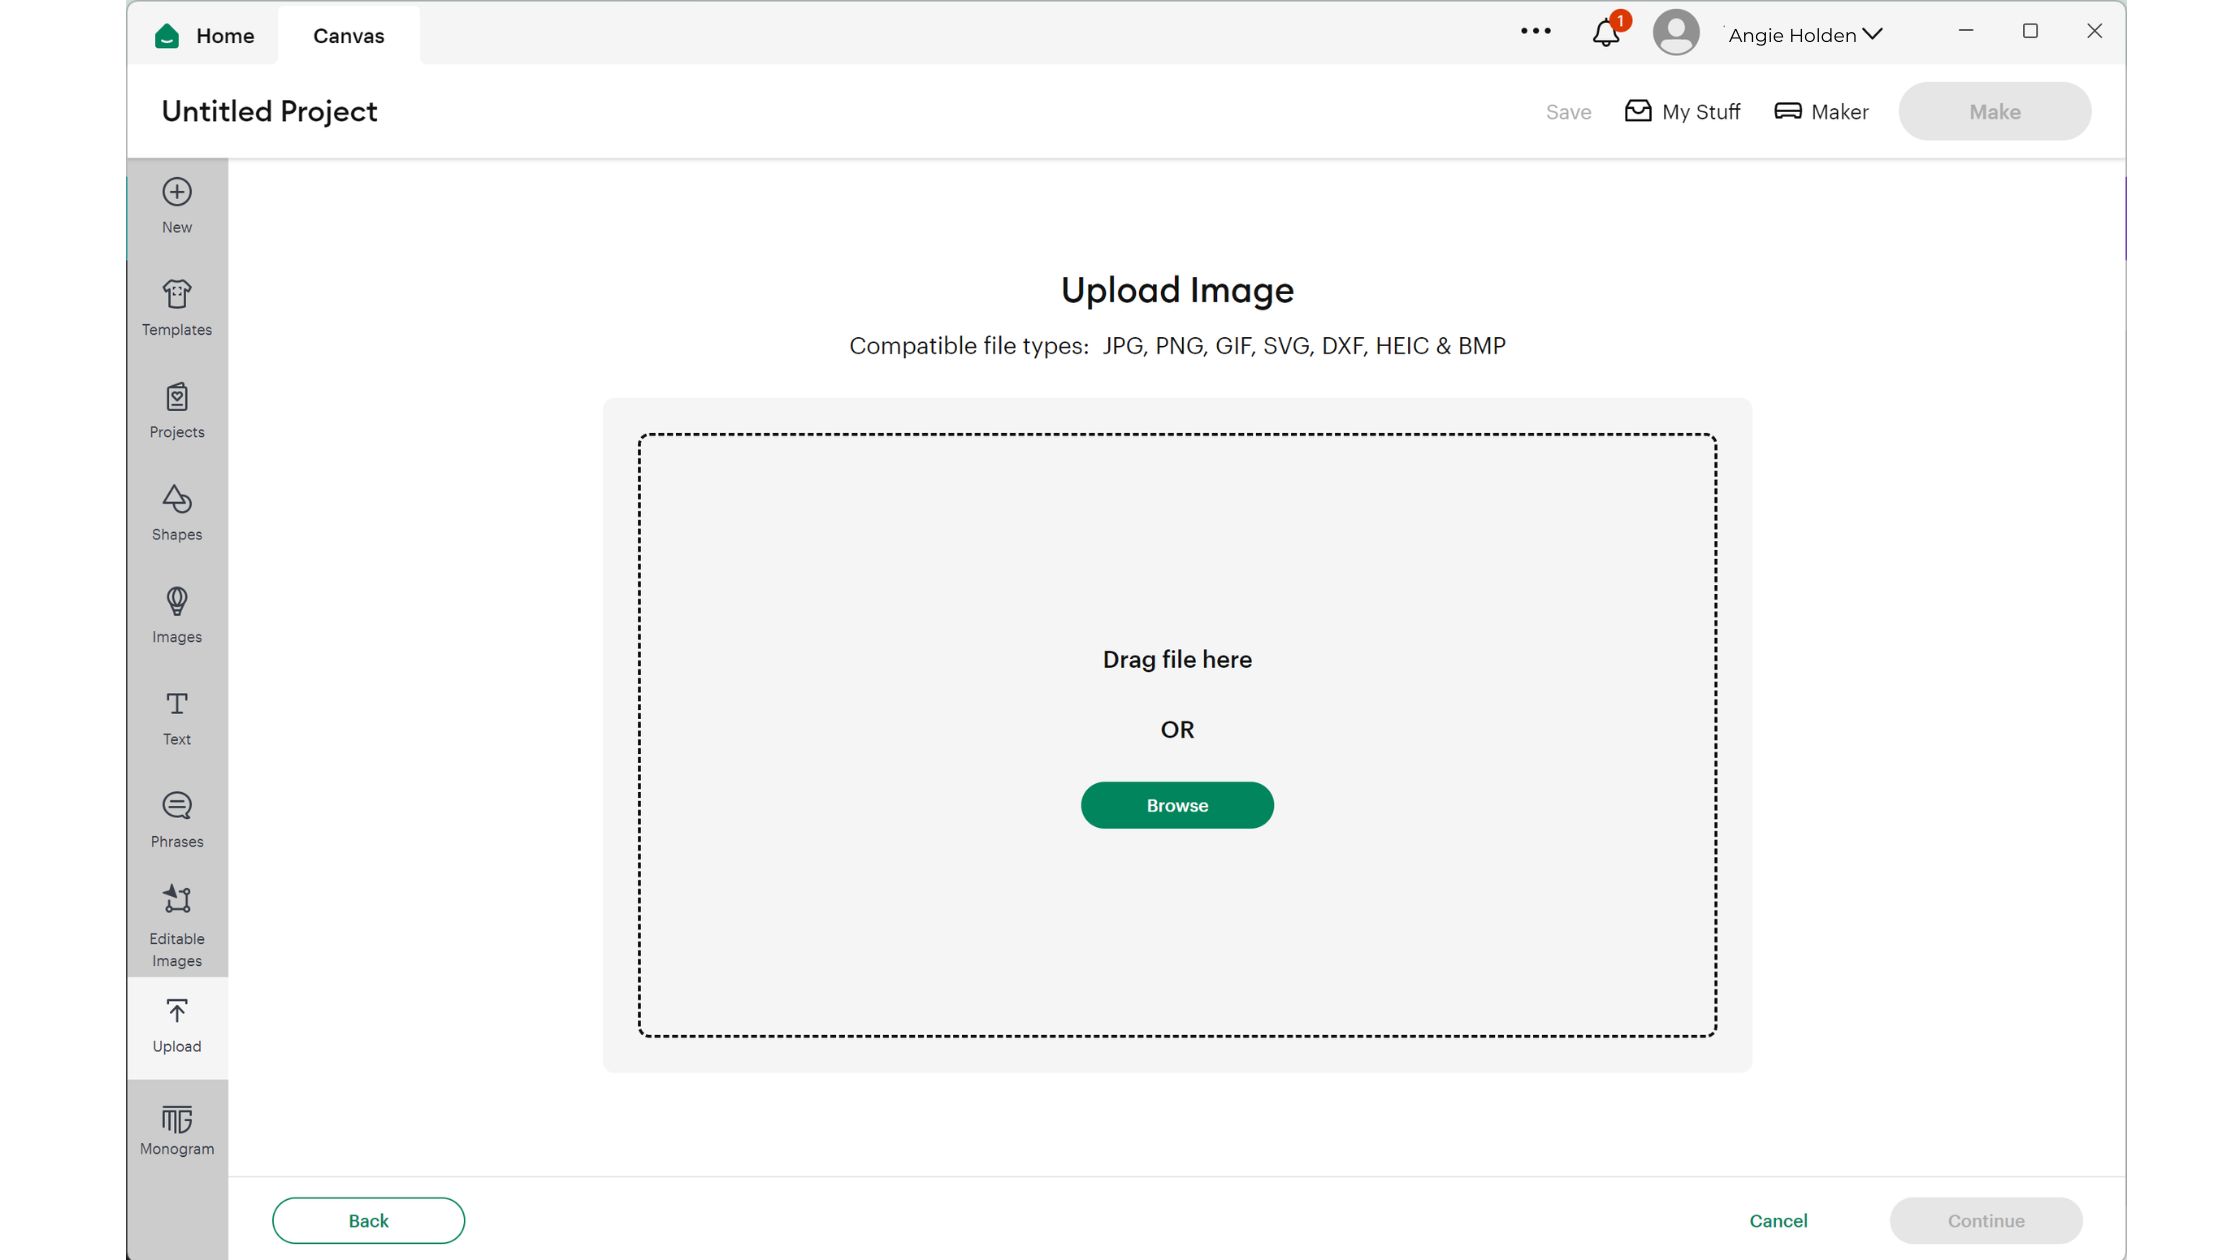Click the green Browse button

coord(1177,805)
